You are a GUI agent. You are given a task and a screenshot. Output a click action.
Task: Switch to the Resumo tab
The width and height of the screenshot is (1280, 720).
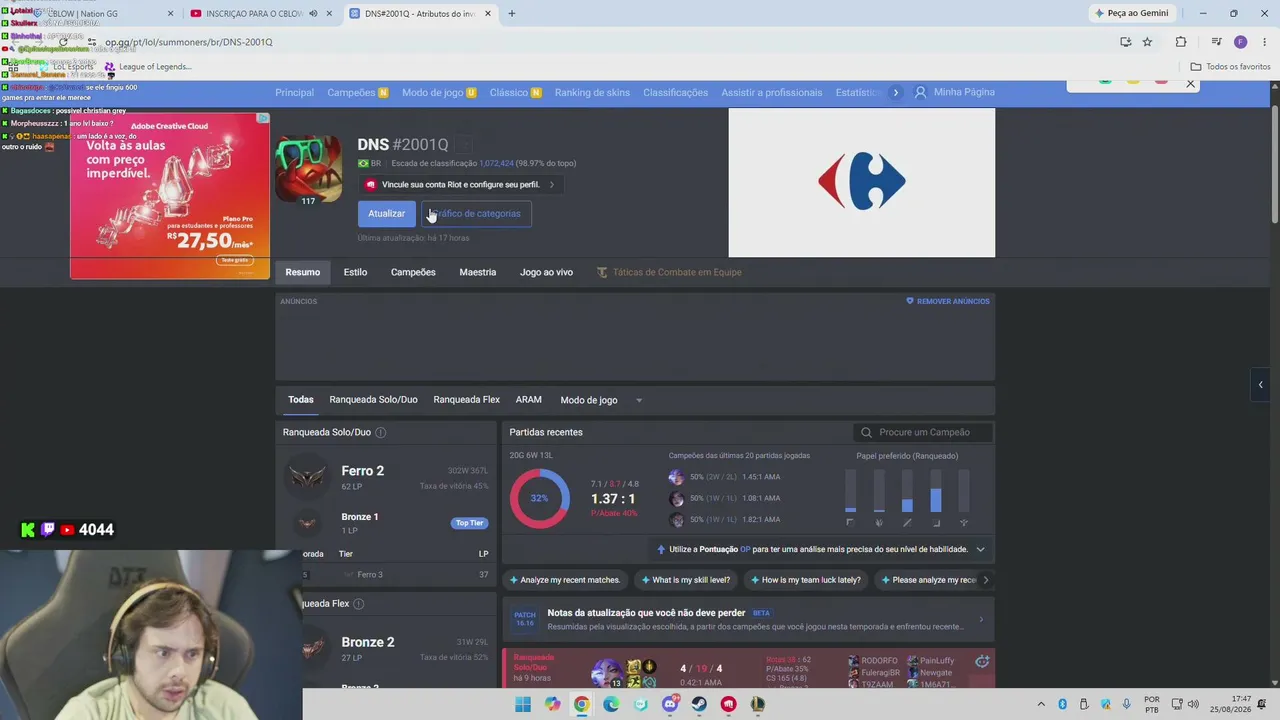[x=303, y=272]
